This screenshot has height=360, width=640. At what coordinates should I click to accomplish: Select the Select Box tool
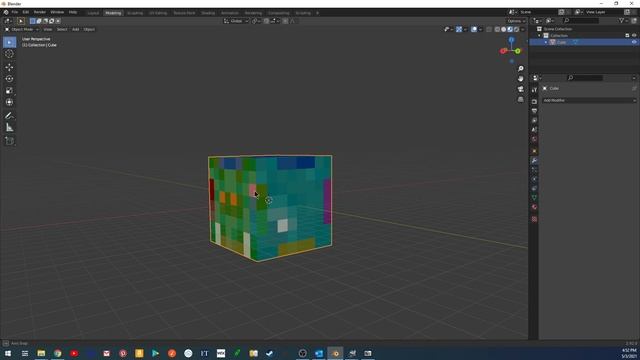[x=9, y=42]
